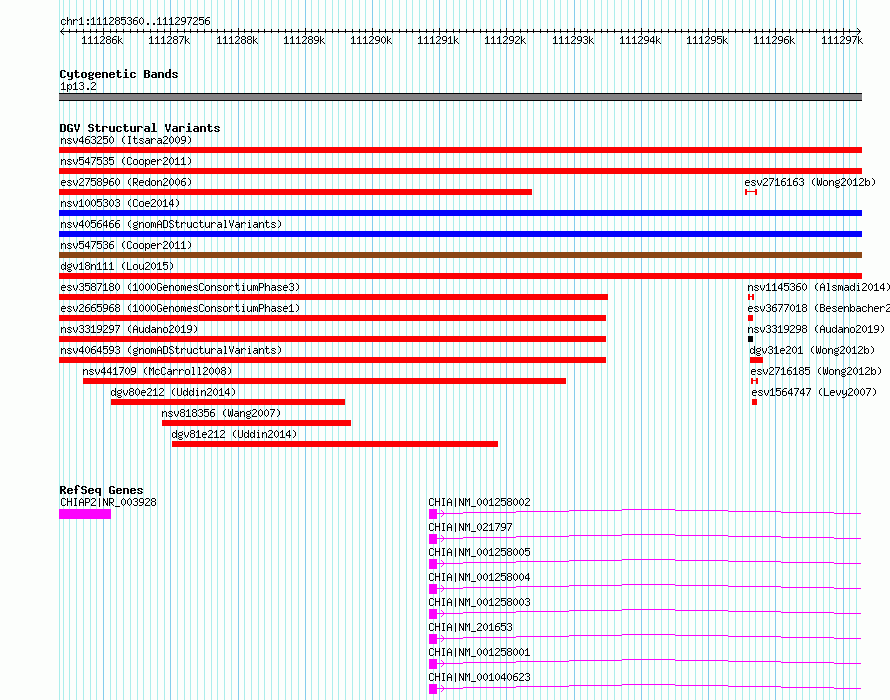Click the chr1:111285360..111297256 coordinates text
890x700 pixels.
135,21
